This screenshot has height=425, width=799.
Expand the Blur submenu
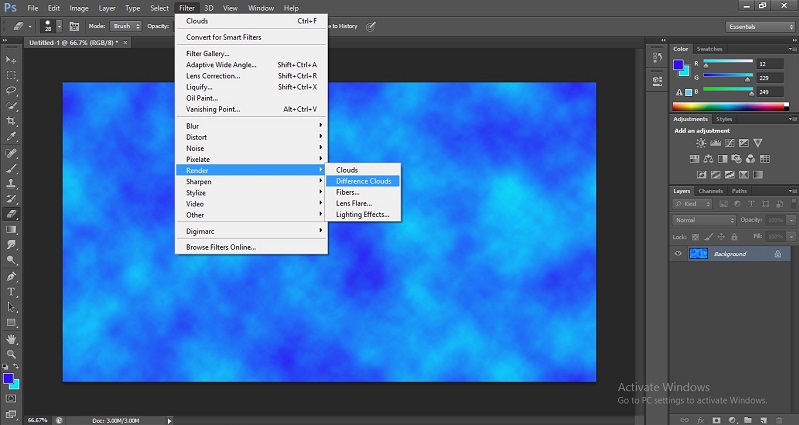pos(251,126)
